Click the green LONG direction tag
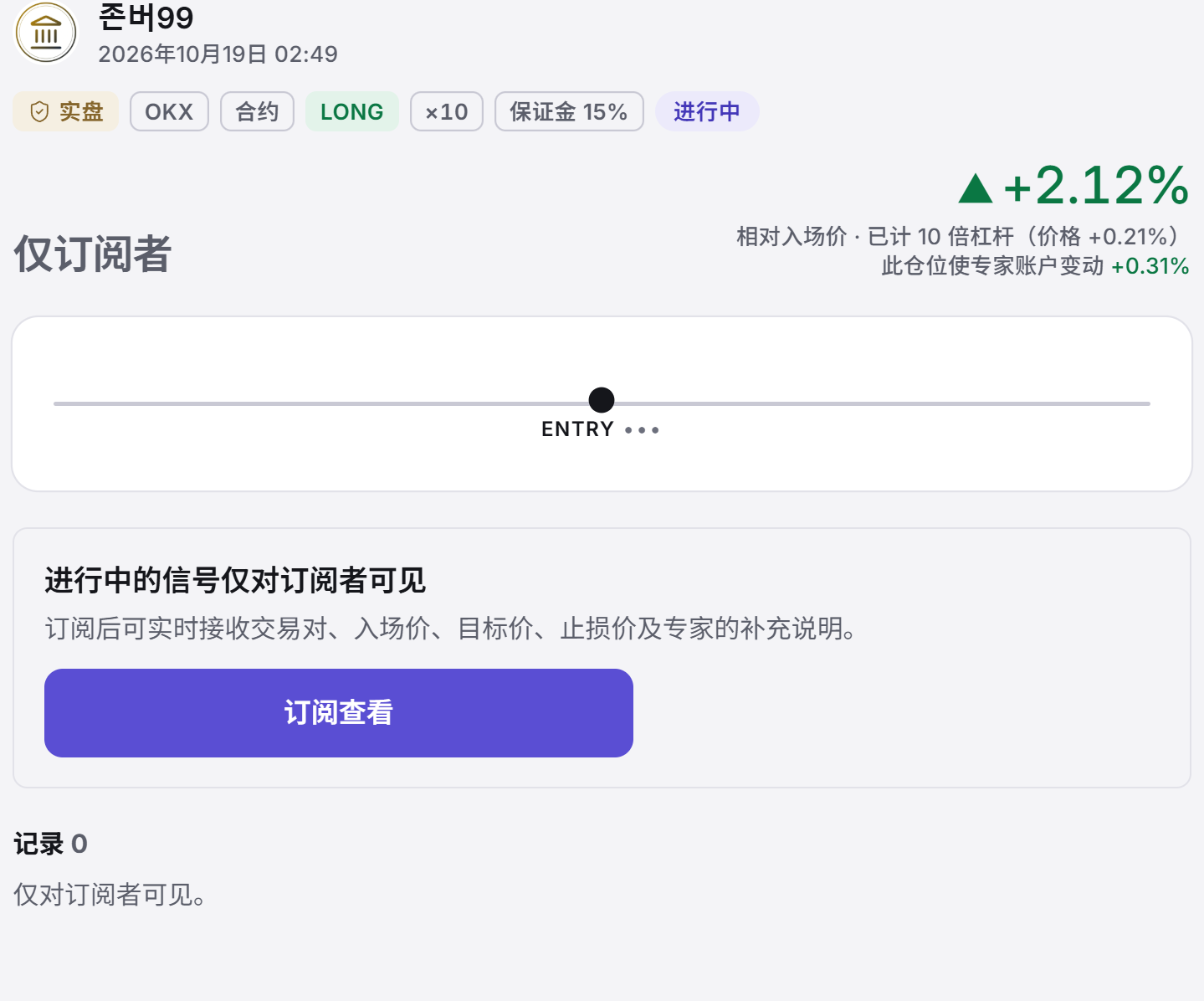The height and width of the screenshot is (1001, 1204). pyautogui.click(x=352, y=112)
